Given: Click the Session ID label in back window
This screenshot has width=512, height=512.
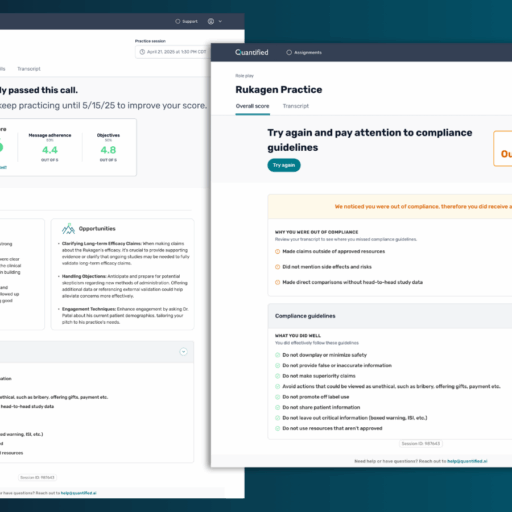Looking at the screenshot, I should click(x=37, y=477).
